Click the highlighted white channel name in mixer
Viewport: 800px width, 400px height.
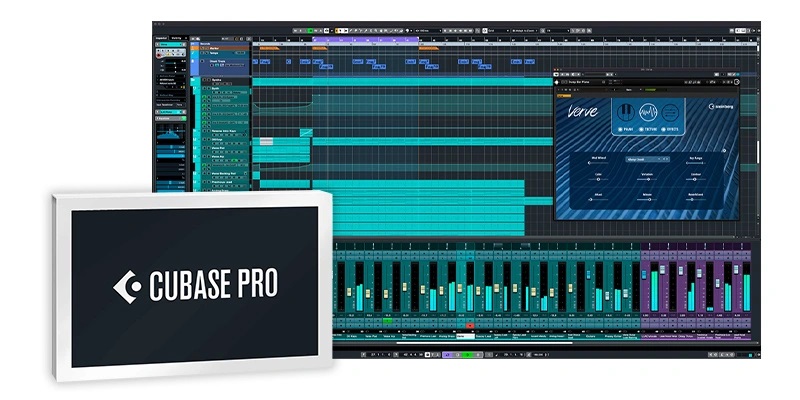[465, 335]
